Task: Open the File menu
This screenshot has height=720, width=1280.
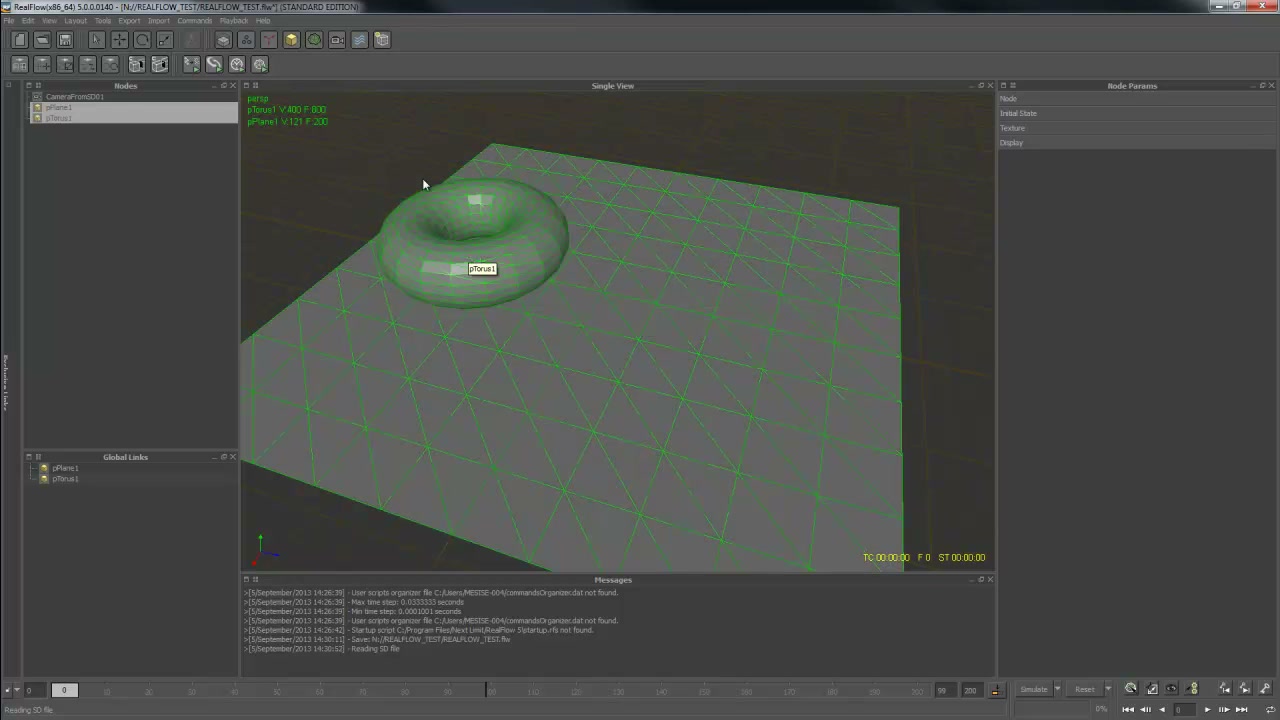Action: 9,21
